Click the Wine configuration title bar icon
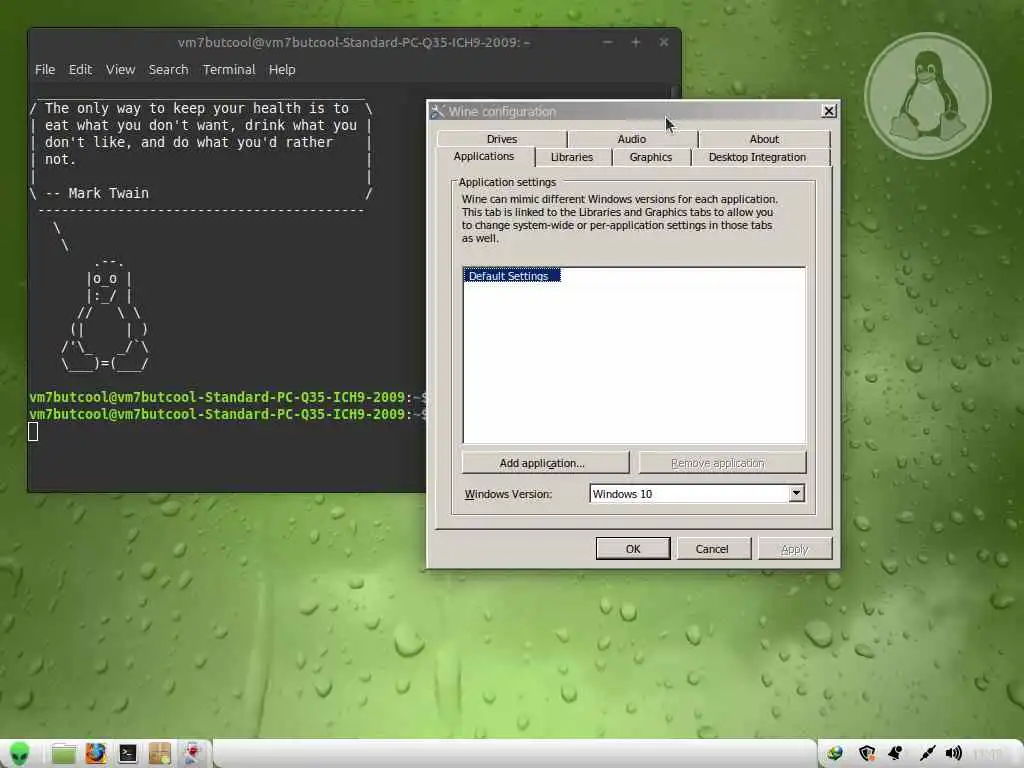 (x=438, y=112)
